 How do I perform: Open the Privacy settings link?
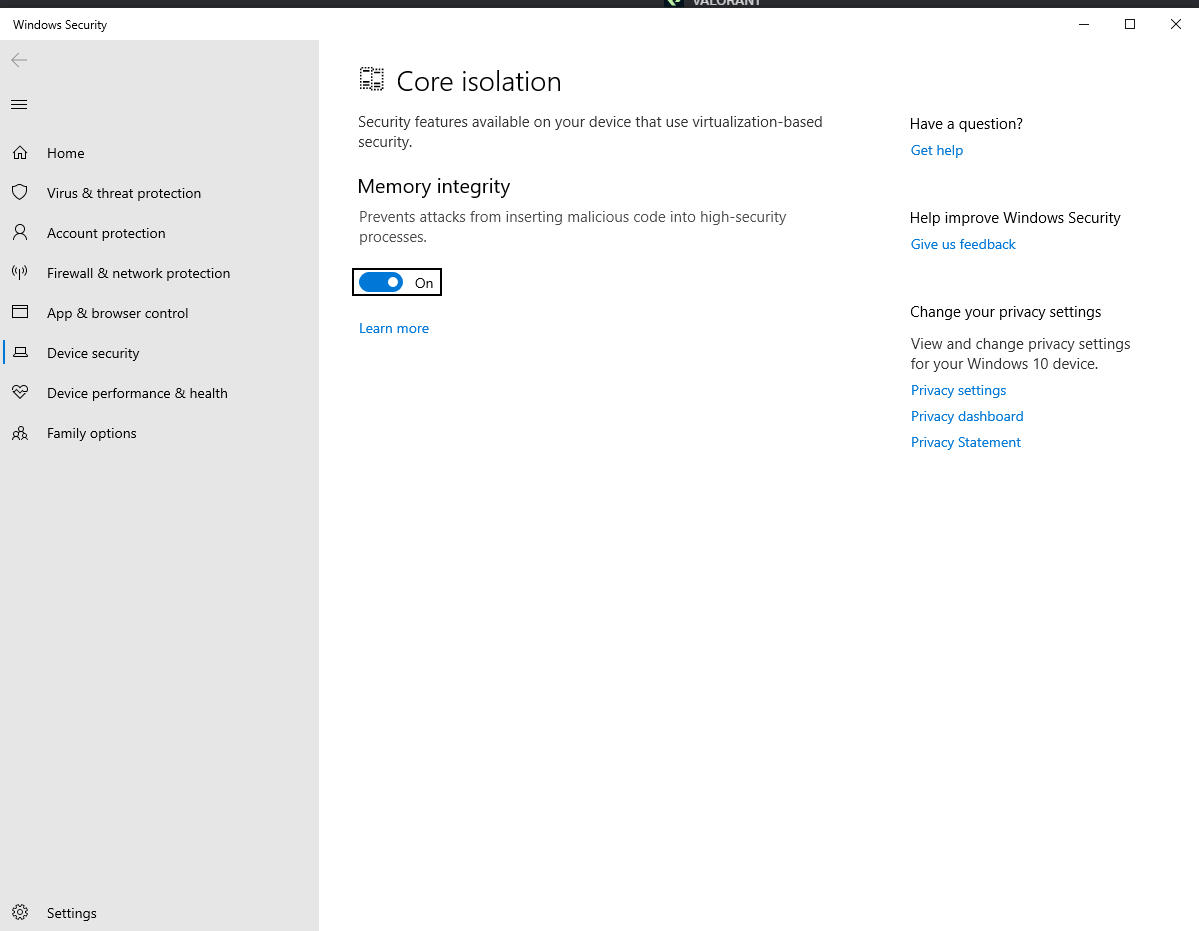click(958, 390)
